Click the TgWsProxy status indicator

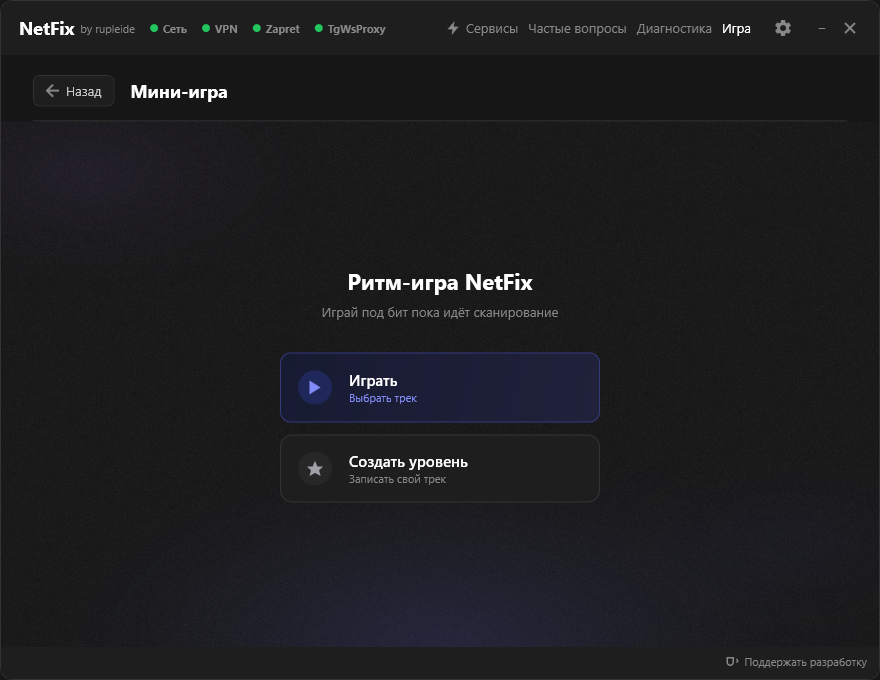coord(350,29)
